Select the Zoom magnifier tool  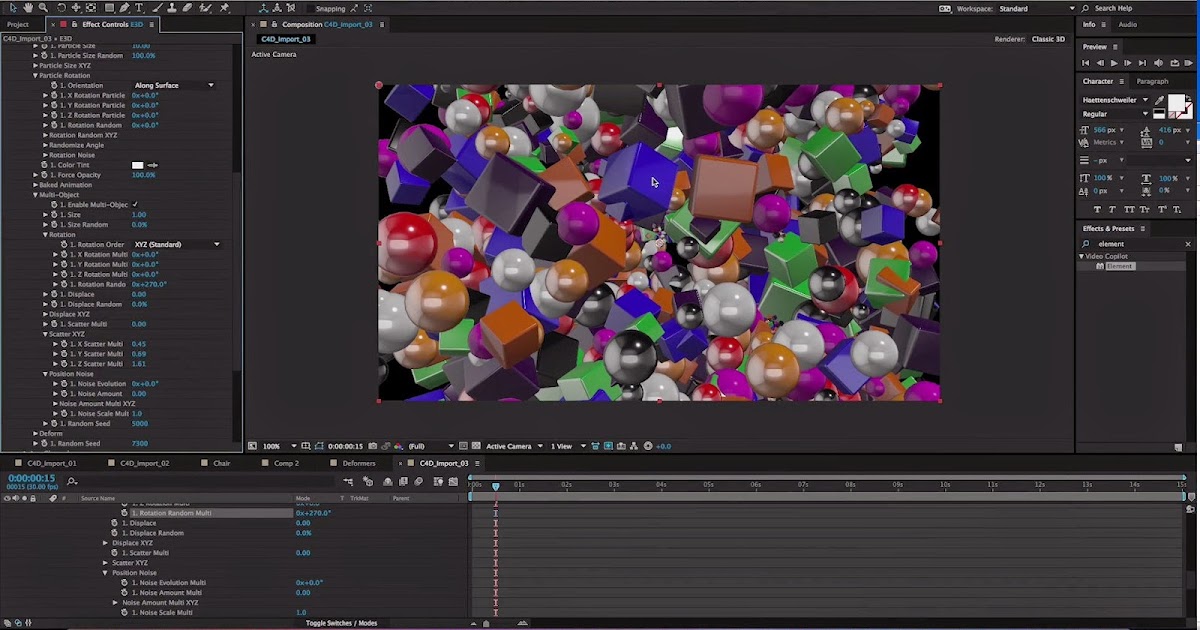(x=43, y=8)
